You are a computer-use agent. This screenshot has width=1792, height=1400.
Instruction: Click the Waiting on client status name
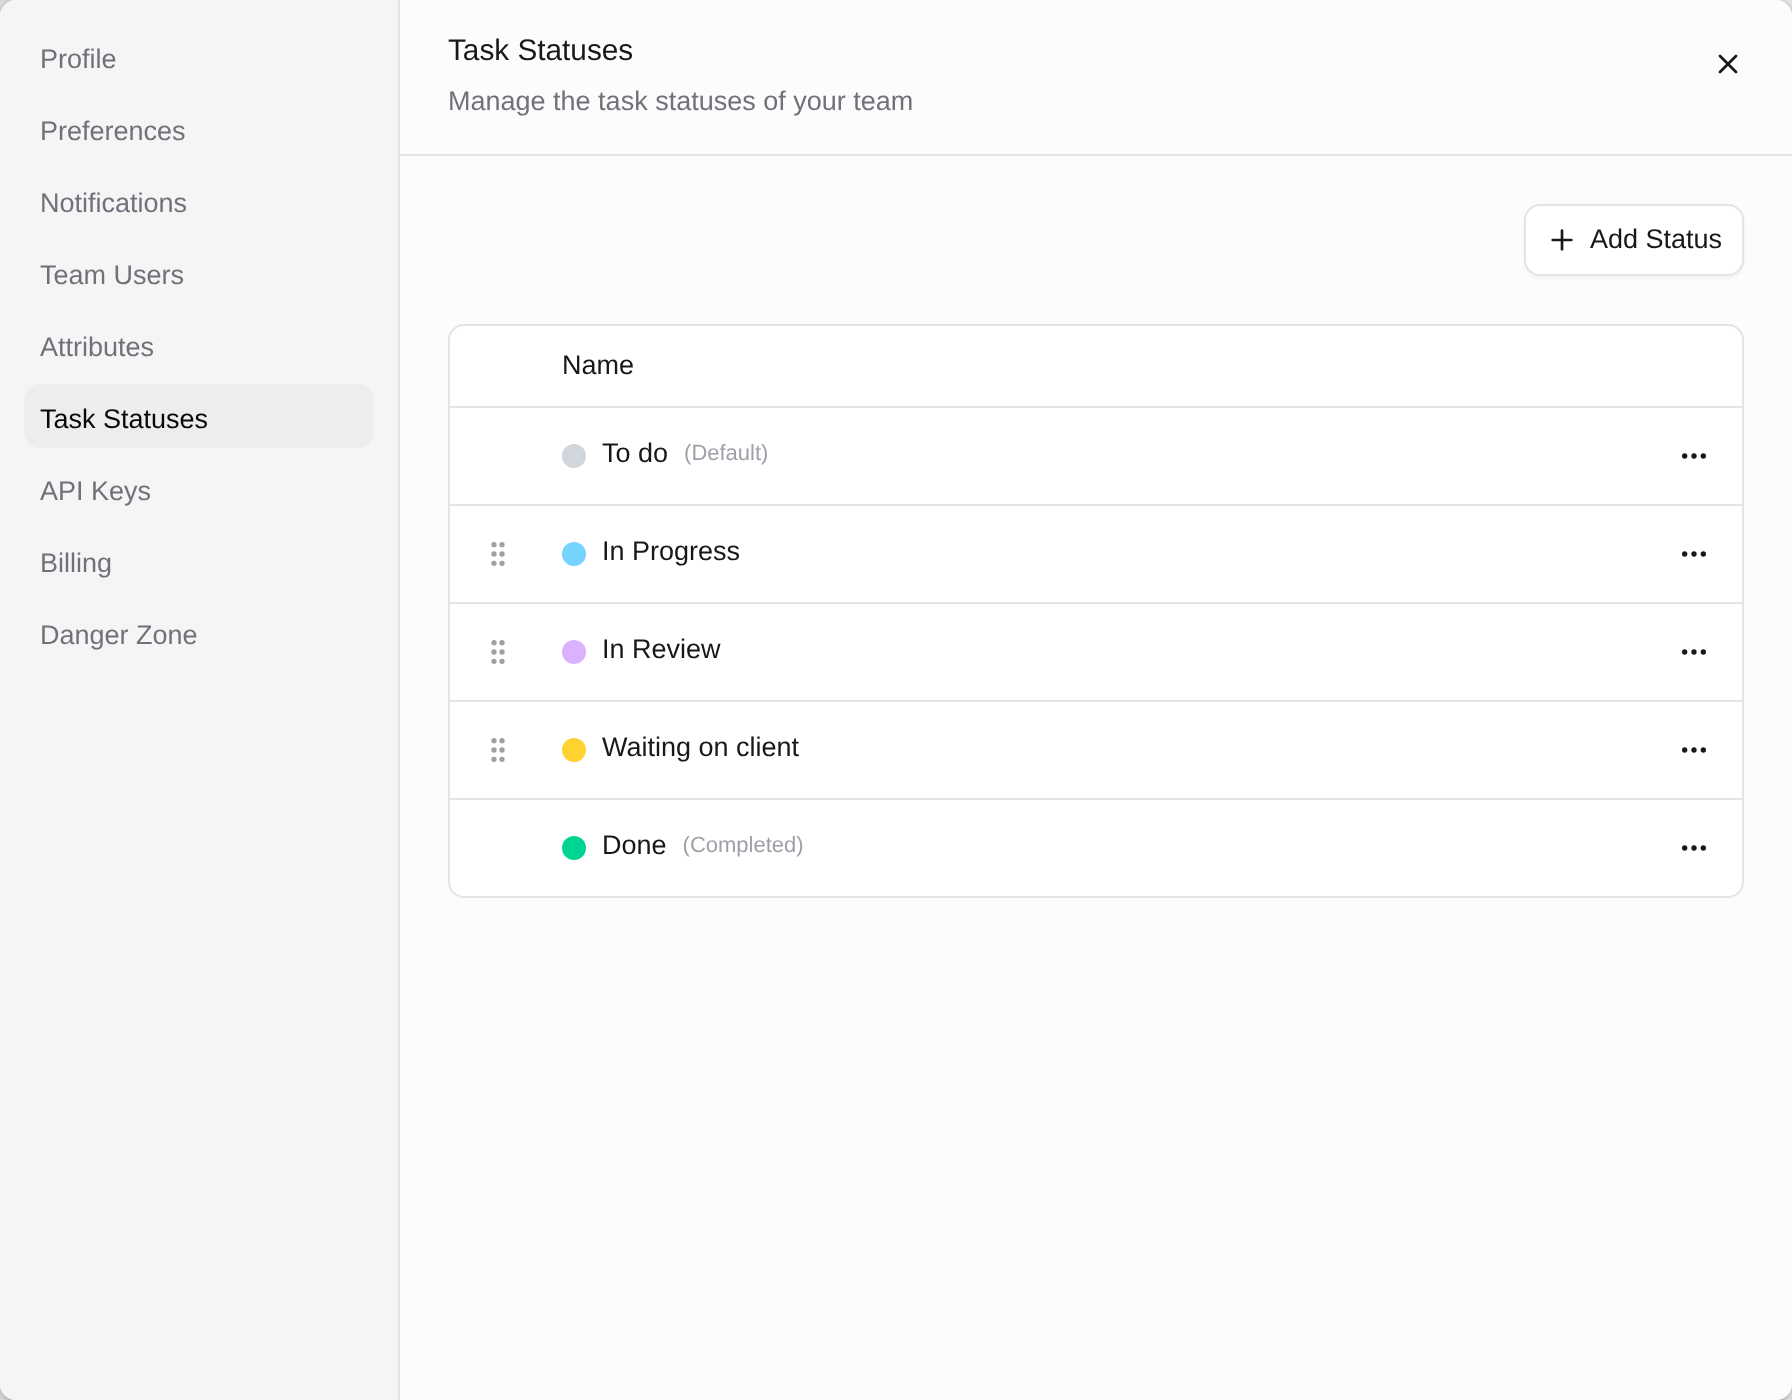pos(700,747)
